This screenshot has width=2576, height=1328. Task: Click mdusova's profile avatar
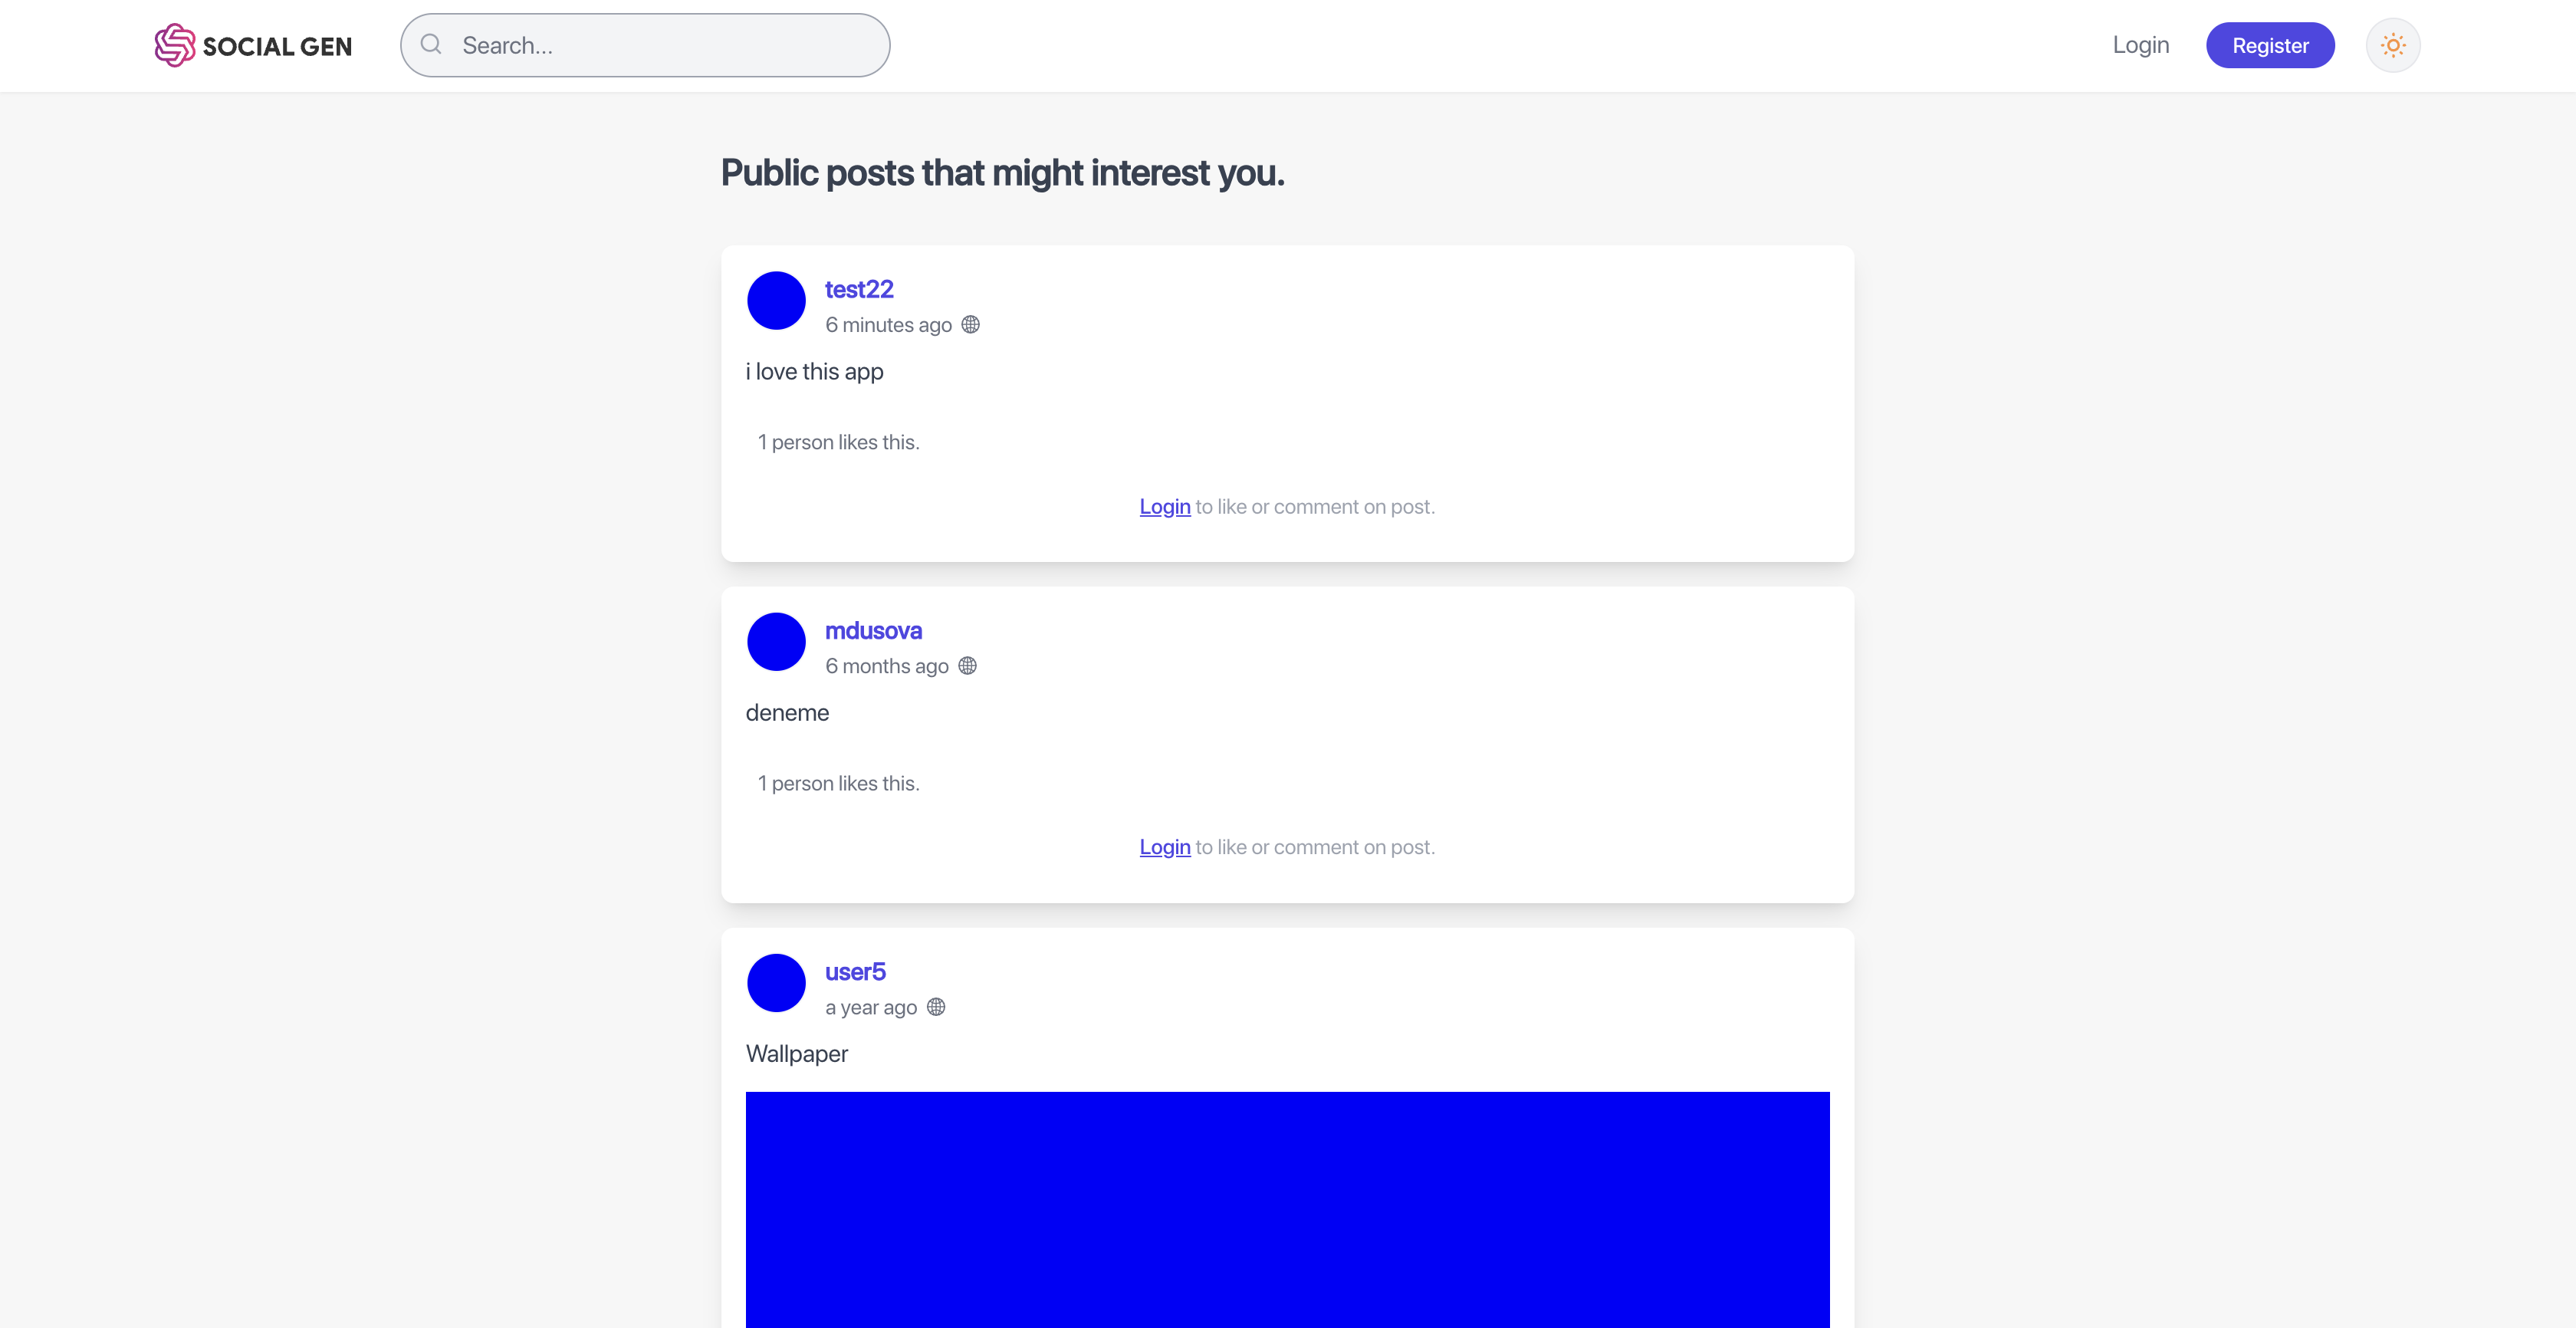(x=776, y=641)
